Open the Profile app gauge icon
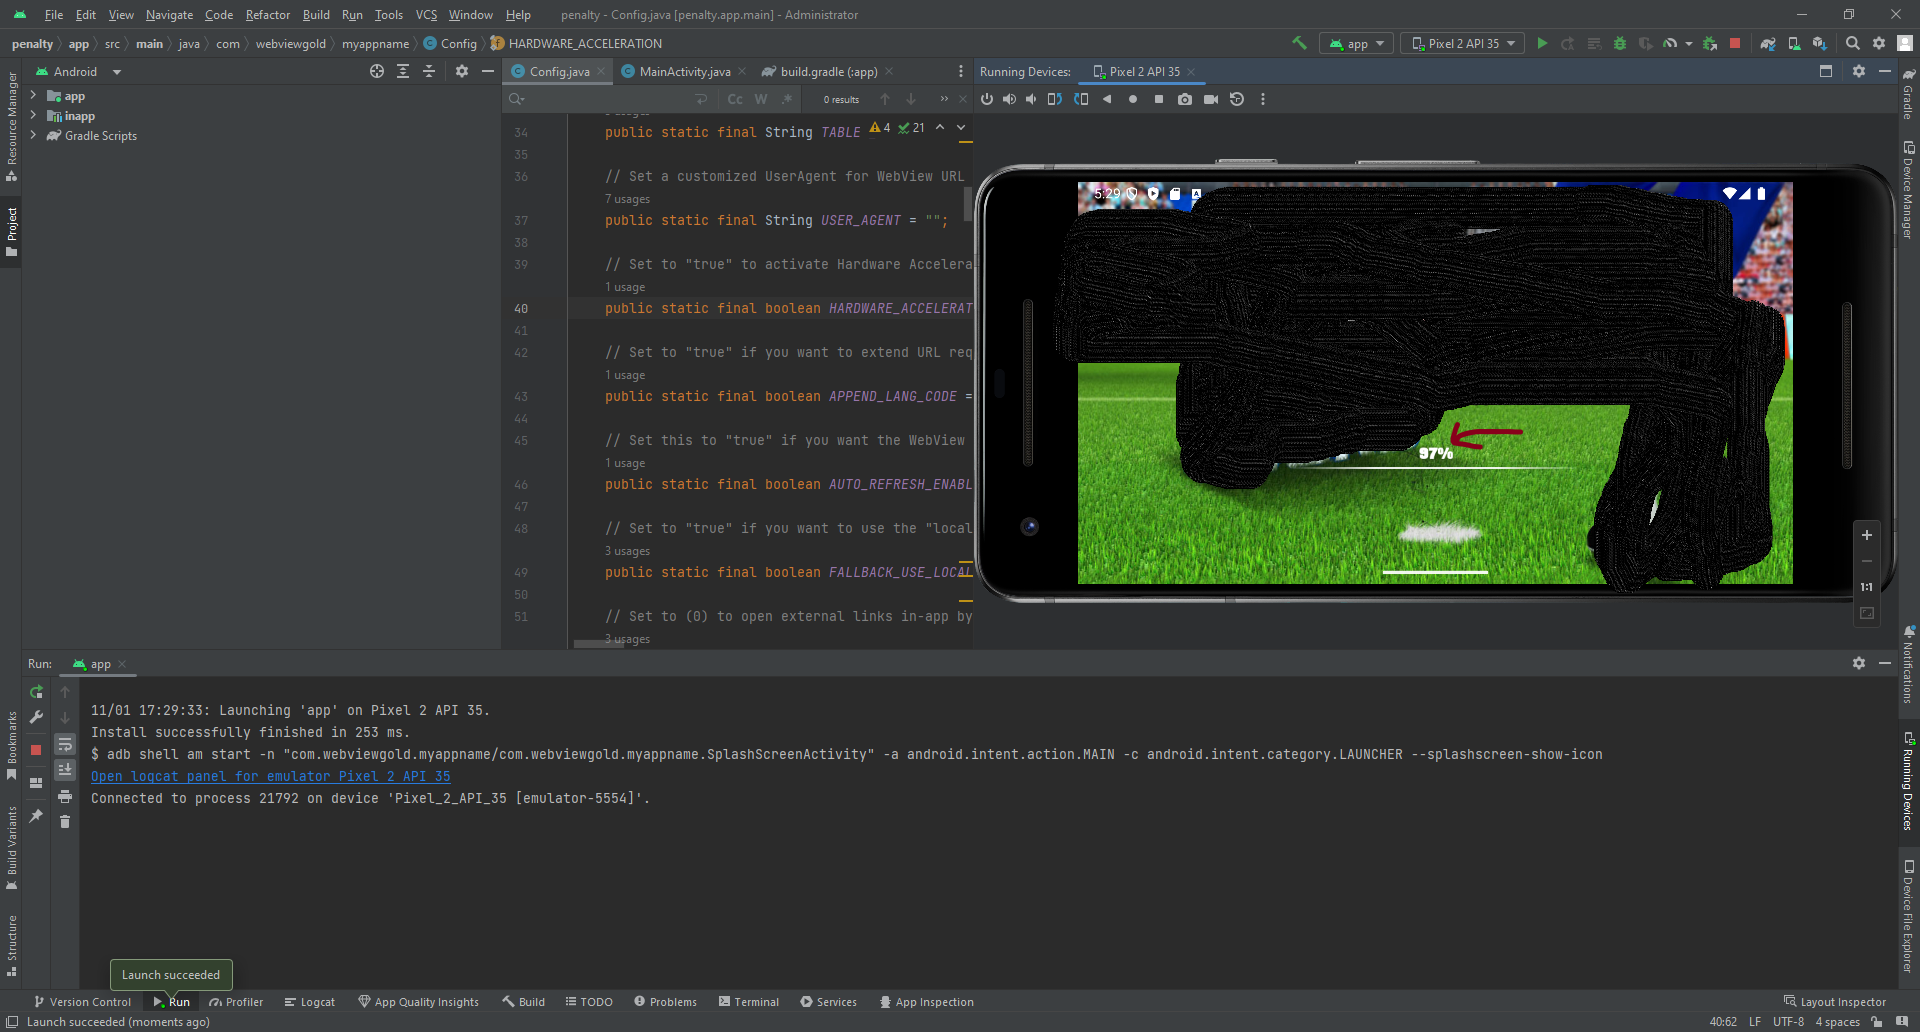Image resolution: width=1920 pixels, height=1032 pixels. click(x=1670, y=43)
